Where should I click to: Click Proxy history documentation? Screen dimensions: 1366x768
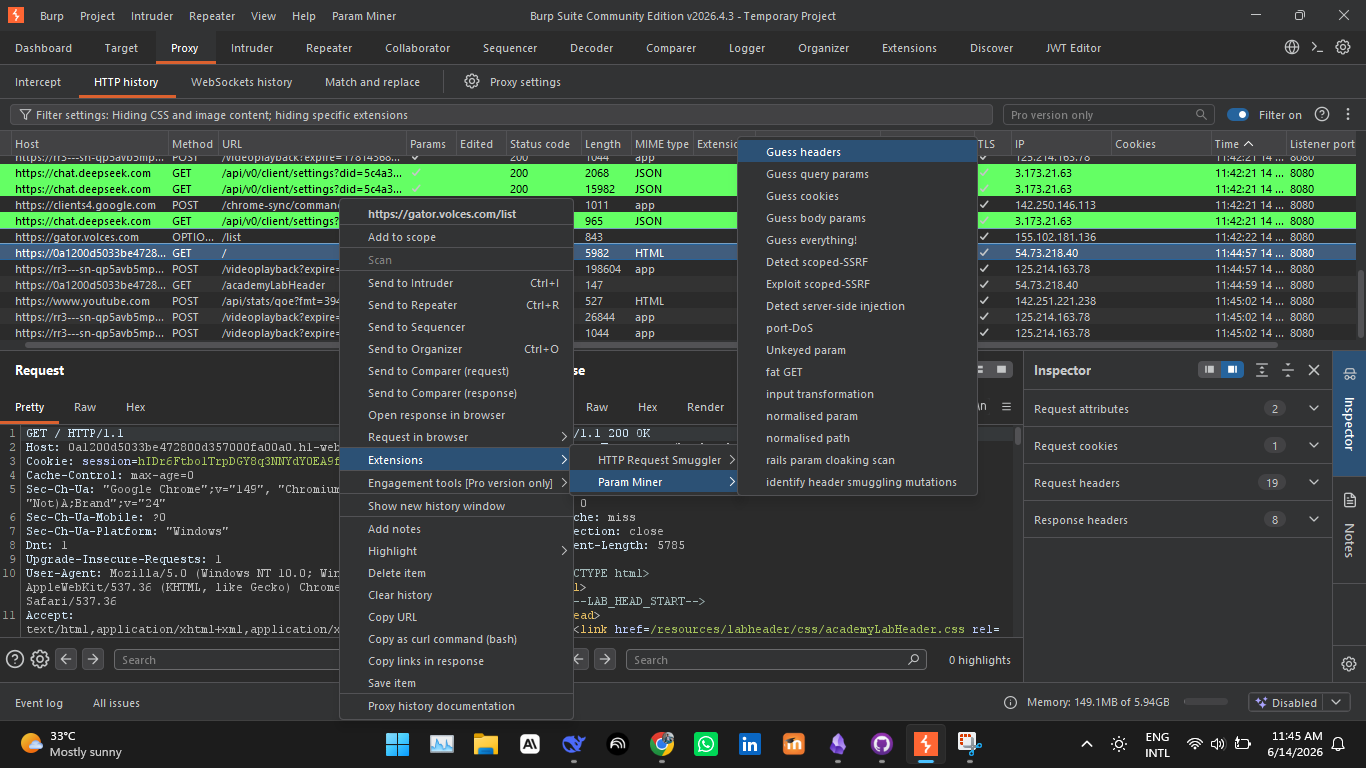click(x=456, y=706)
